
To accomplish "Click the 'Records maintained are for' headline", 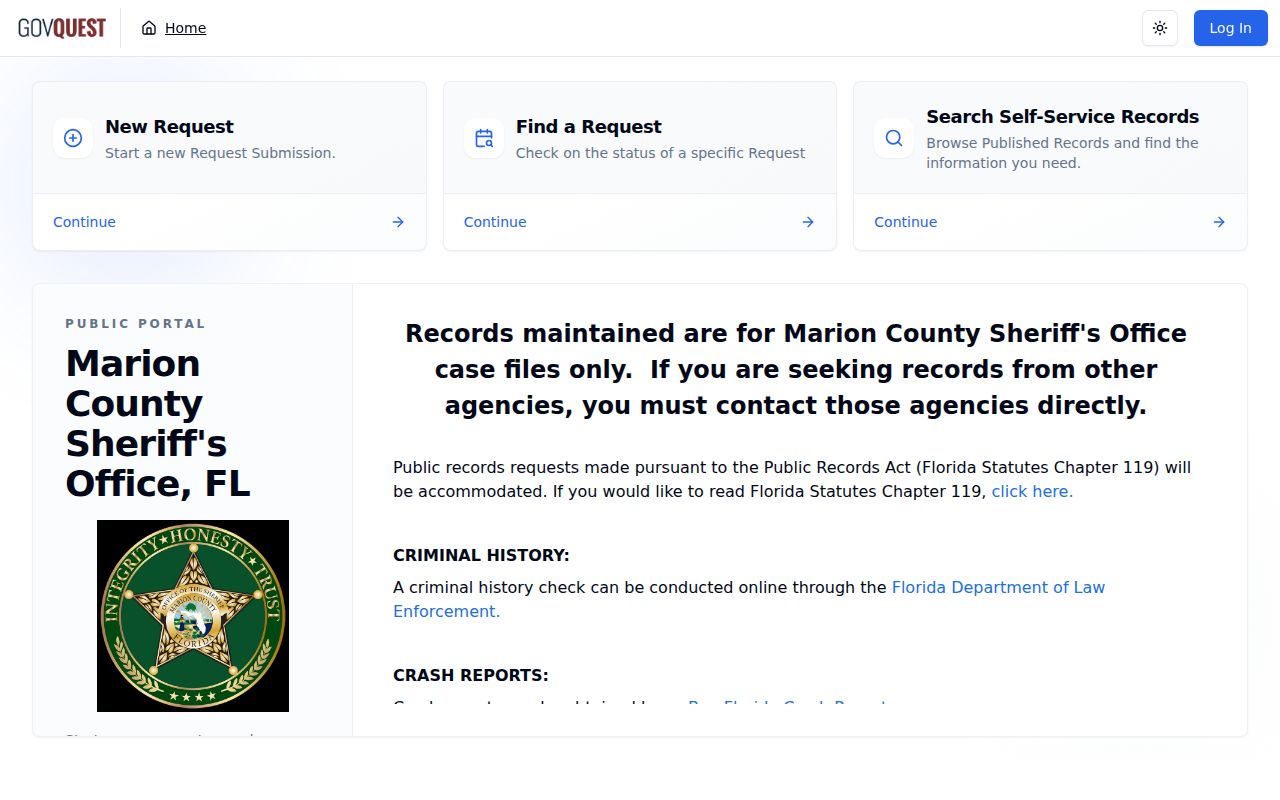I will 796,369.
